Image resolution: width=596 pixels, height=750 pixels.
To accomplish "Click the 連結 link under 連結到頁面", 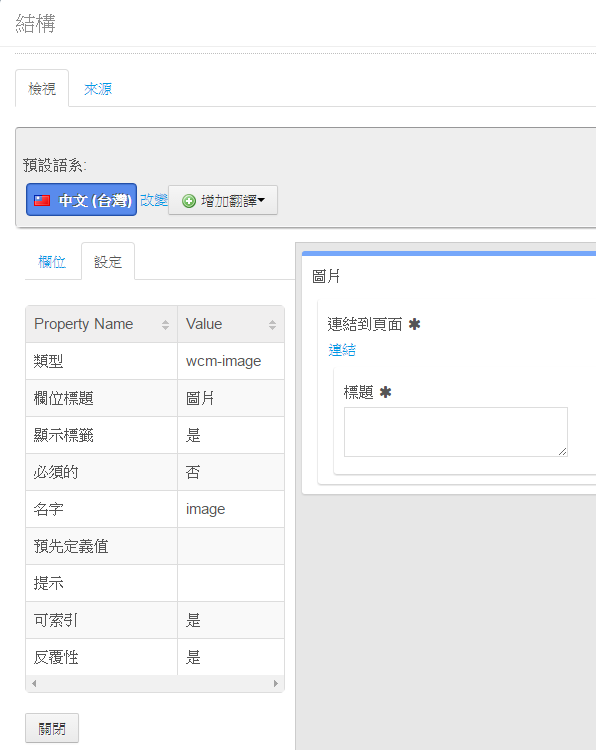I will point(342,350).
